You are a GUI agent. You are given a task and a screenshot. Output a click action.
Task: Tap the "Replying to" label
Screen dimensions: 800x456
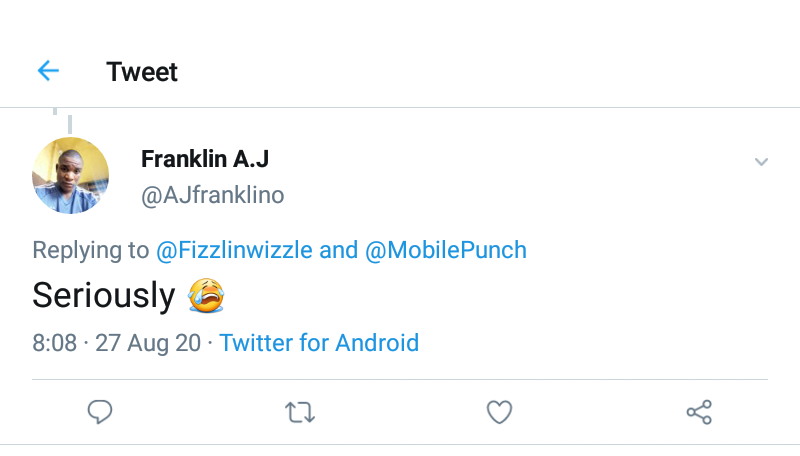click(x=90, y=250)
